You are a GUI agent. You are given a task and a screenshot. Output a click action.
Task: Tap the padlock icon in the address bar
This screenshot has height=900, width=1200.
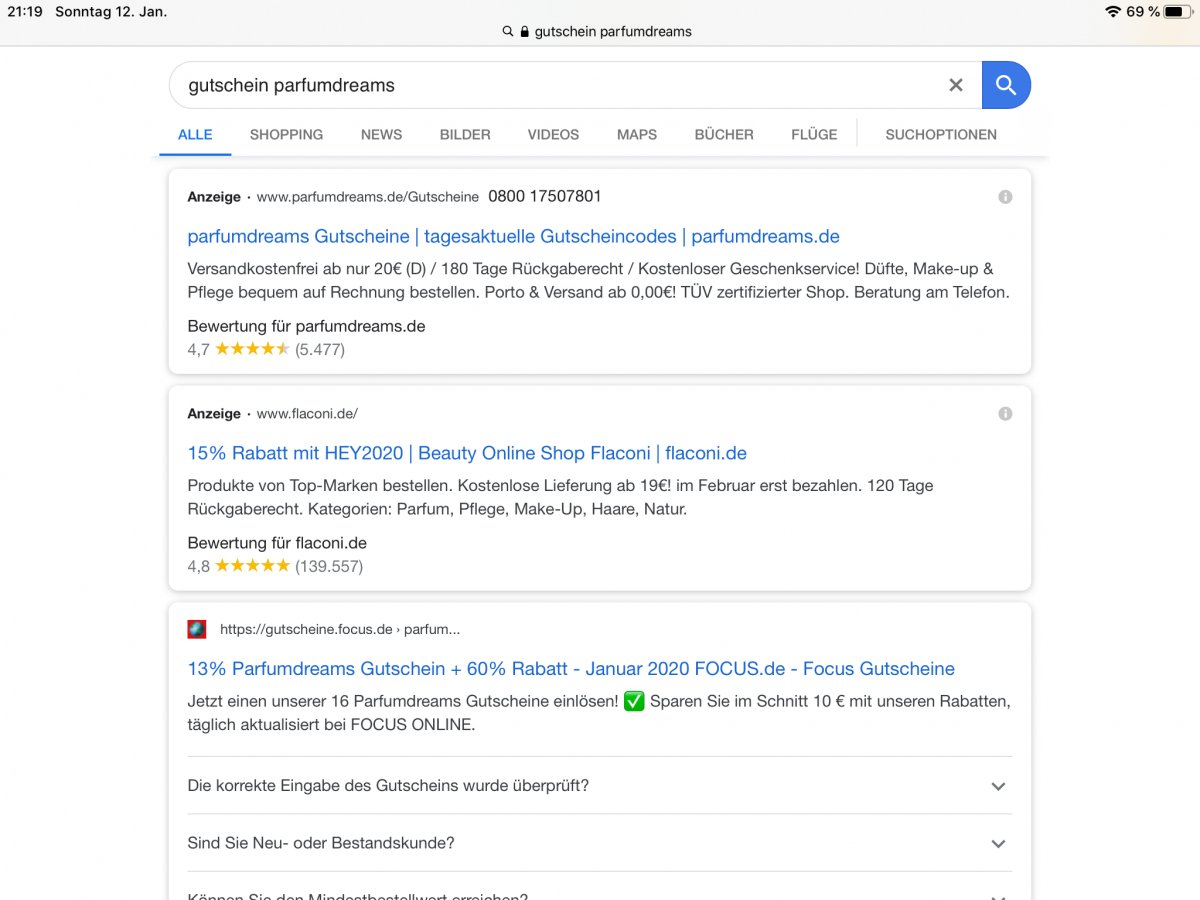pos(524,31)
